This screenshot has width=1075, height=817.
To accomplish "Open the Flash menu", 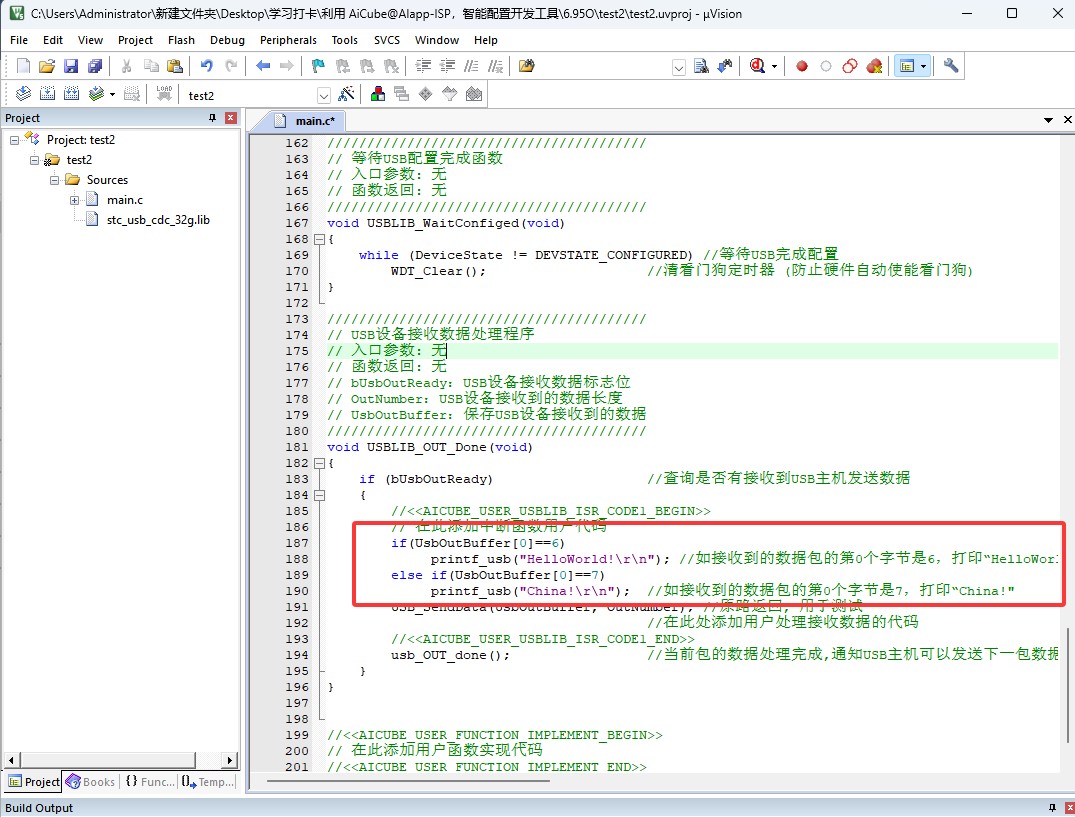I will [181, 40].
